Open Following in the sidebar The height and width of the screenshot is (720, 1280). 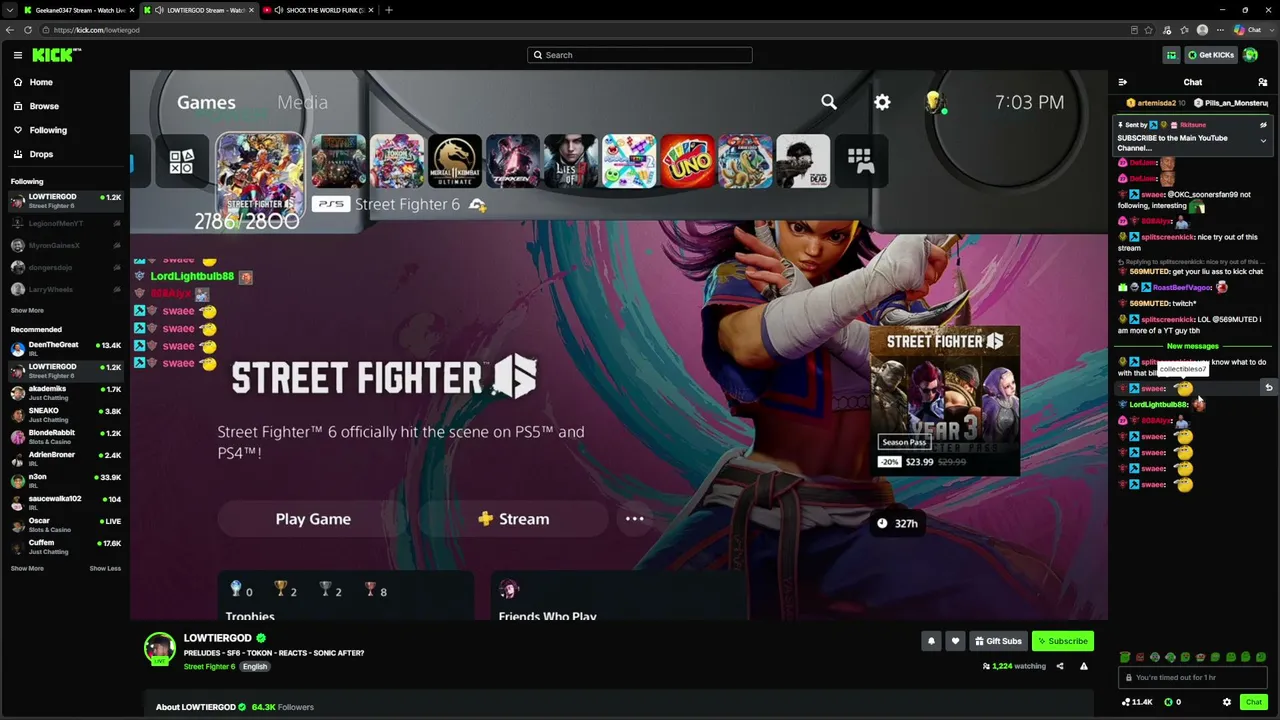pyautogui.click(x=48, y=130)
